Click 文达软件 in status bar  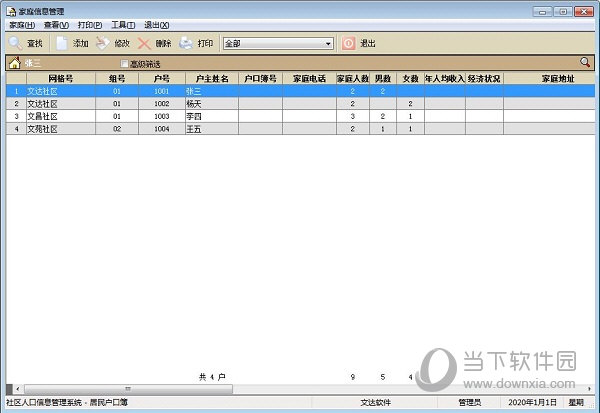click(375, 402)
